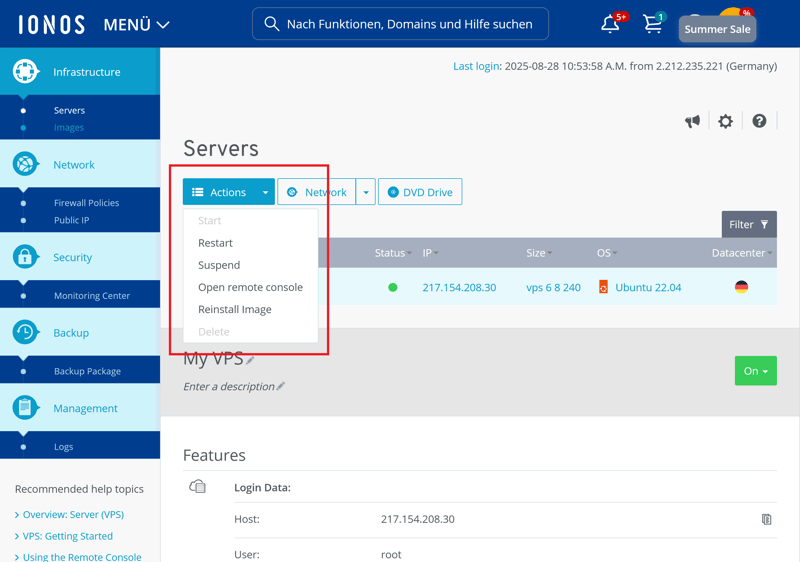Choose Reinstall Image menu entry
Viewport: 800px width, 562px height.
coord(235,309)
